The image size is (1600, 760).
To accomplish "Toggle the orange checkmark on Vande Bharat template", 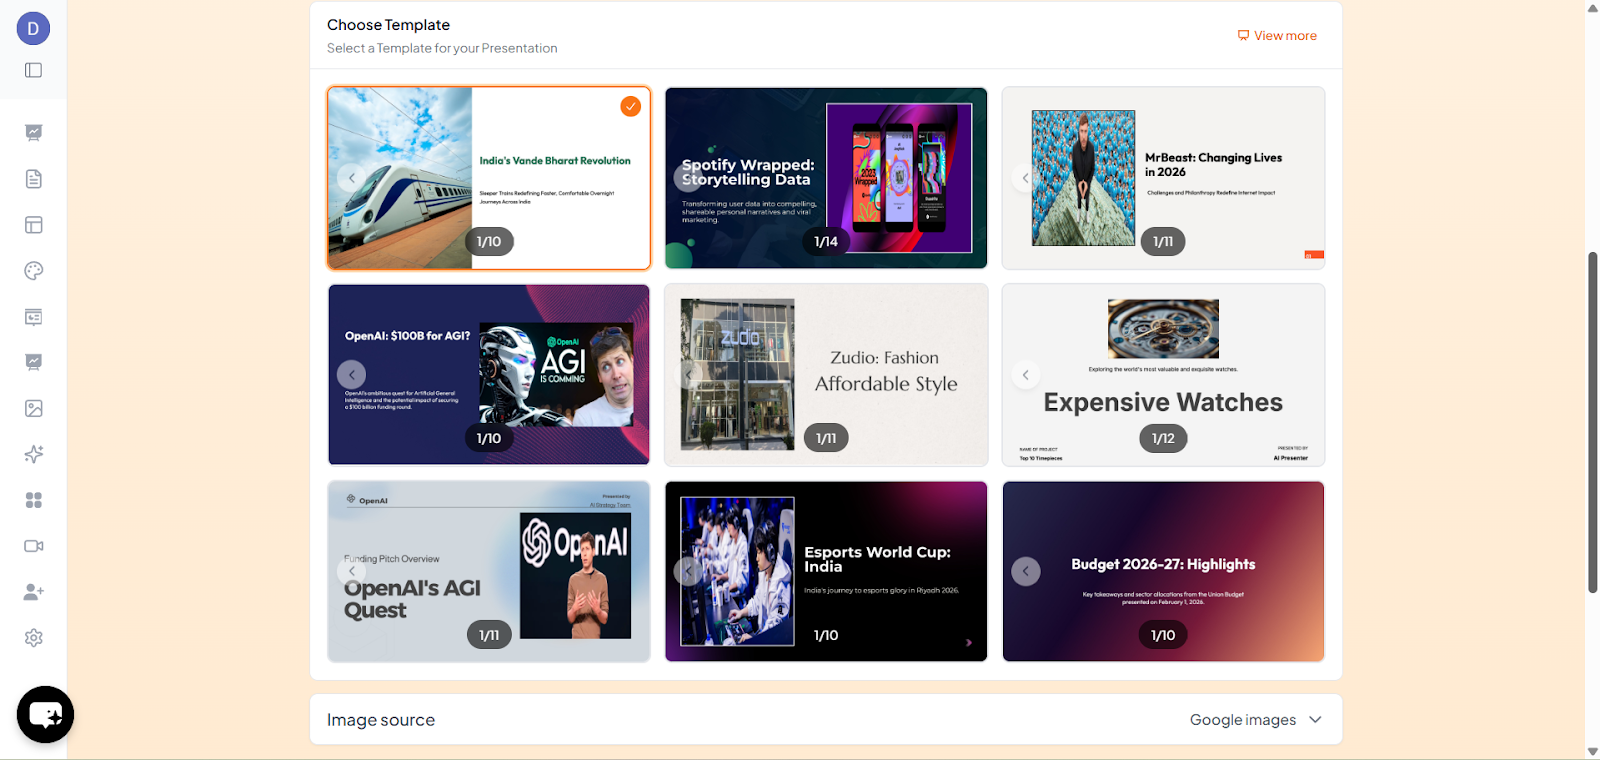I will [630, 106].
